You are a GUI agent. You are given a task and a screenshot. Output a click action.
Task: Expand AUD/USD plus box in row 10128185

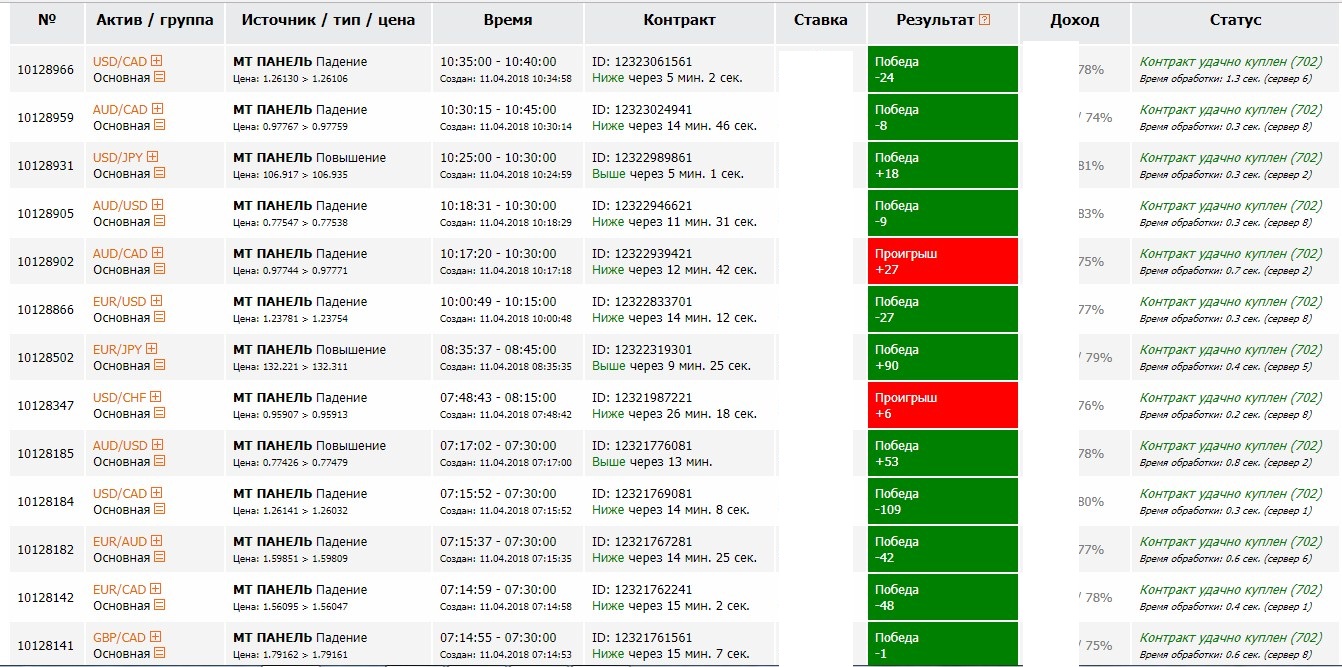coord(156,445)
